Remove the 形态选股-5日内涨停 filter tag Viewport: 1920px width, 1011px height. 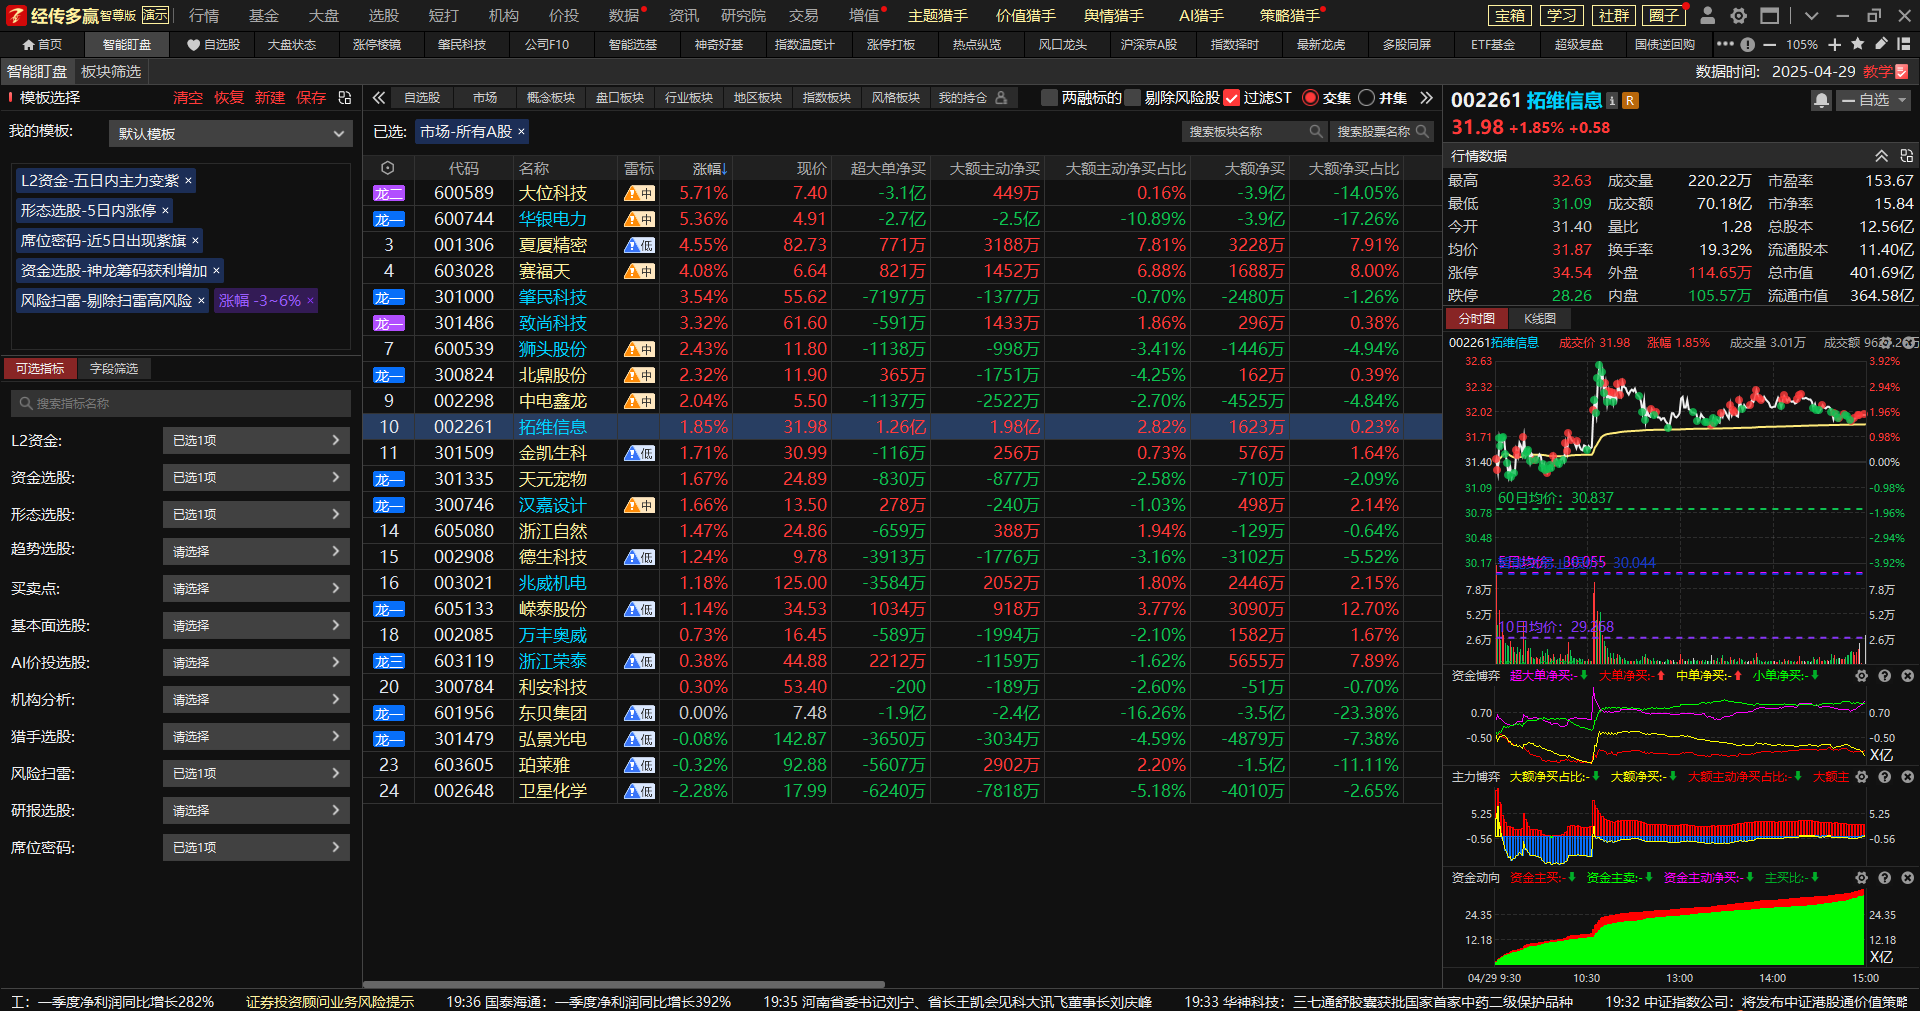tap(165, 211)
